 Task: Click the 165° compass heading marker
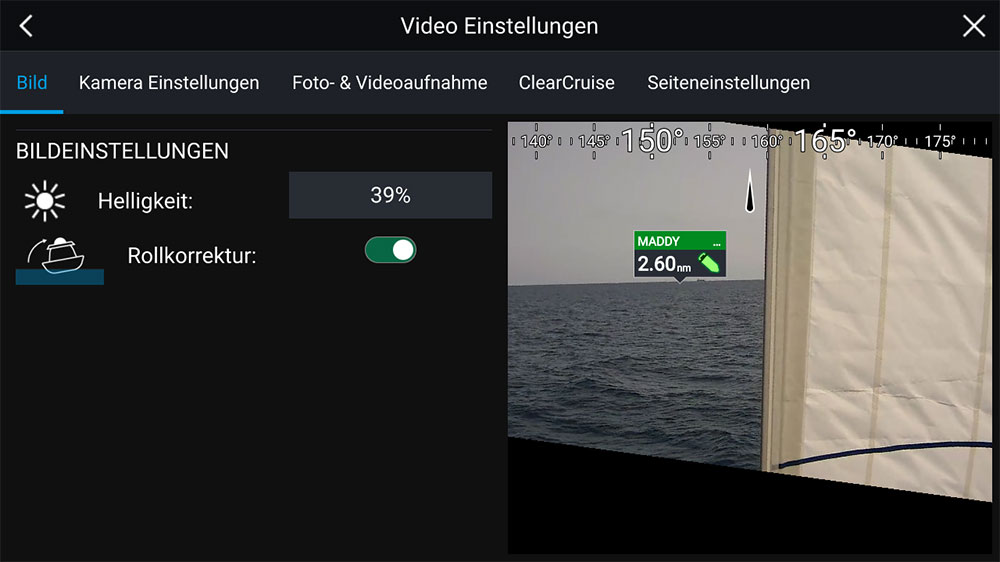825,140
